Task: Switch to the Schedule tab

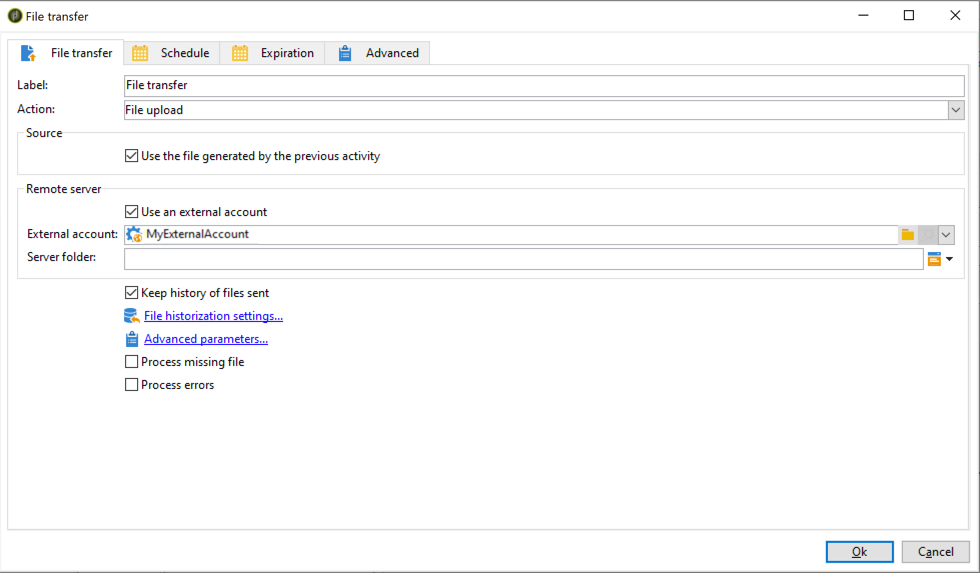Action: (x=171, y=53)
